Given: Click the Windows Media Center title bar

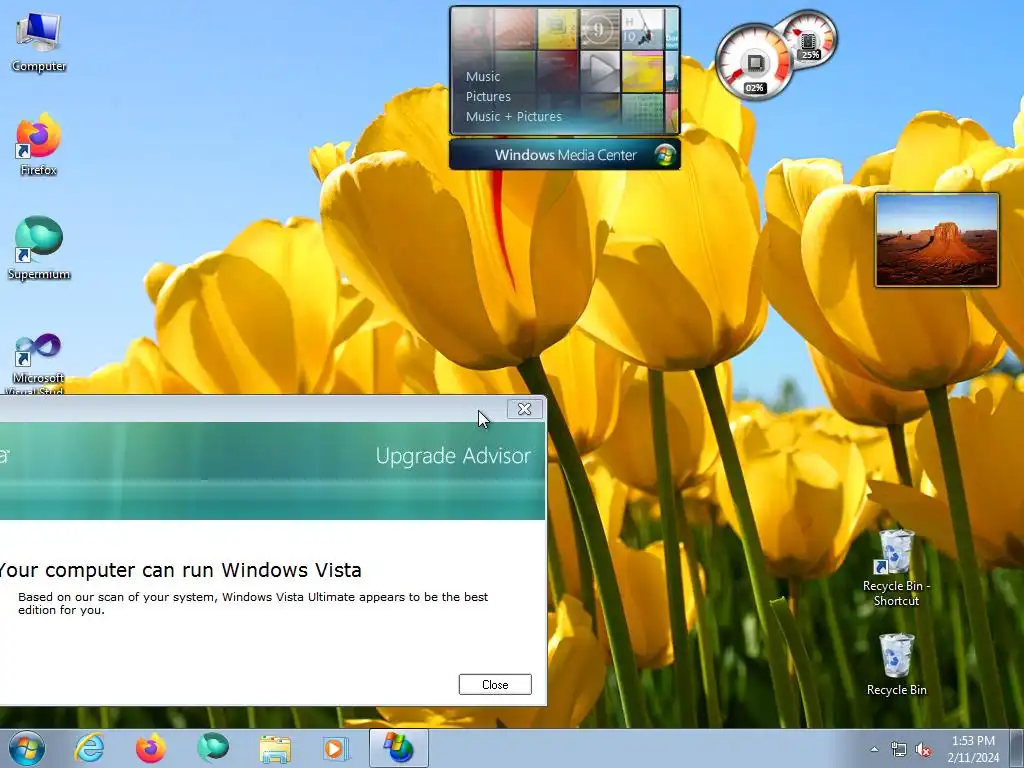Looking at the screenshot, I should [x=565, y=155].
